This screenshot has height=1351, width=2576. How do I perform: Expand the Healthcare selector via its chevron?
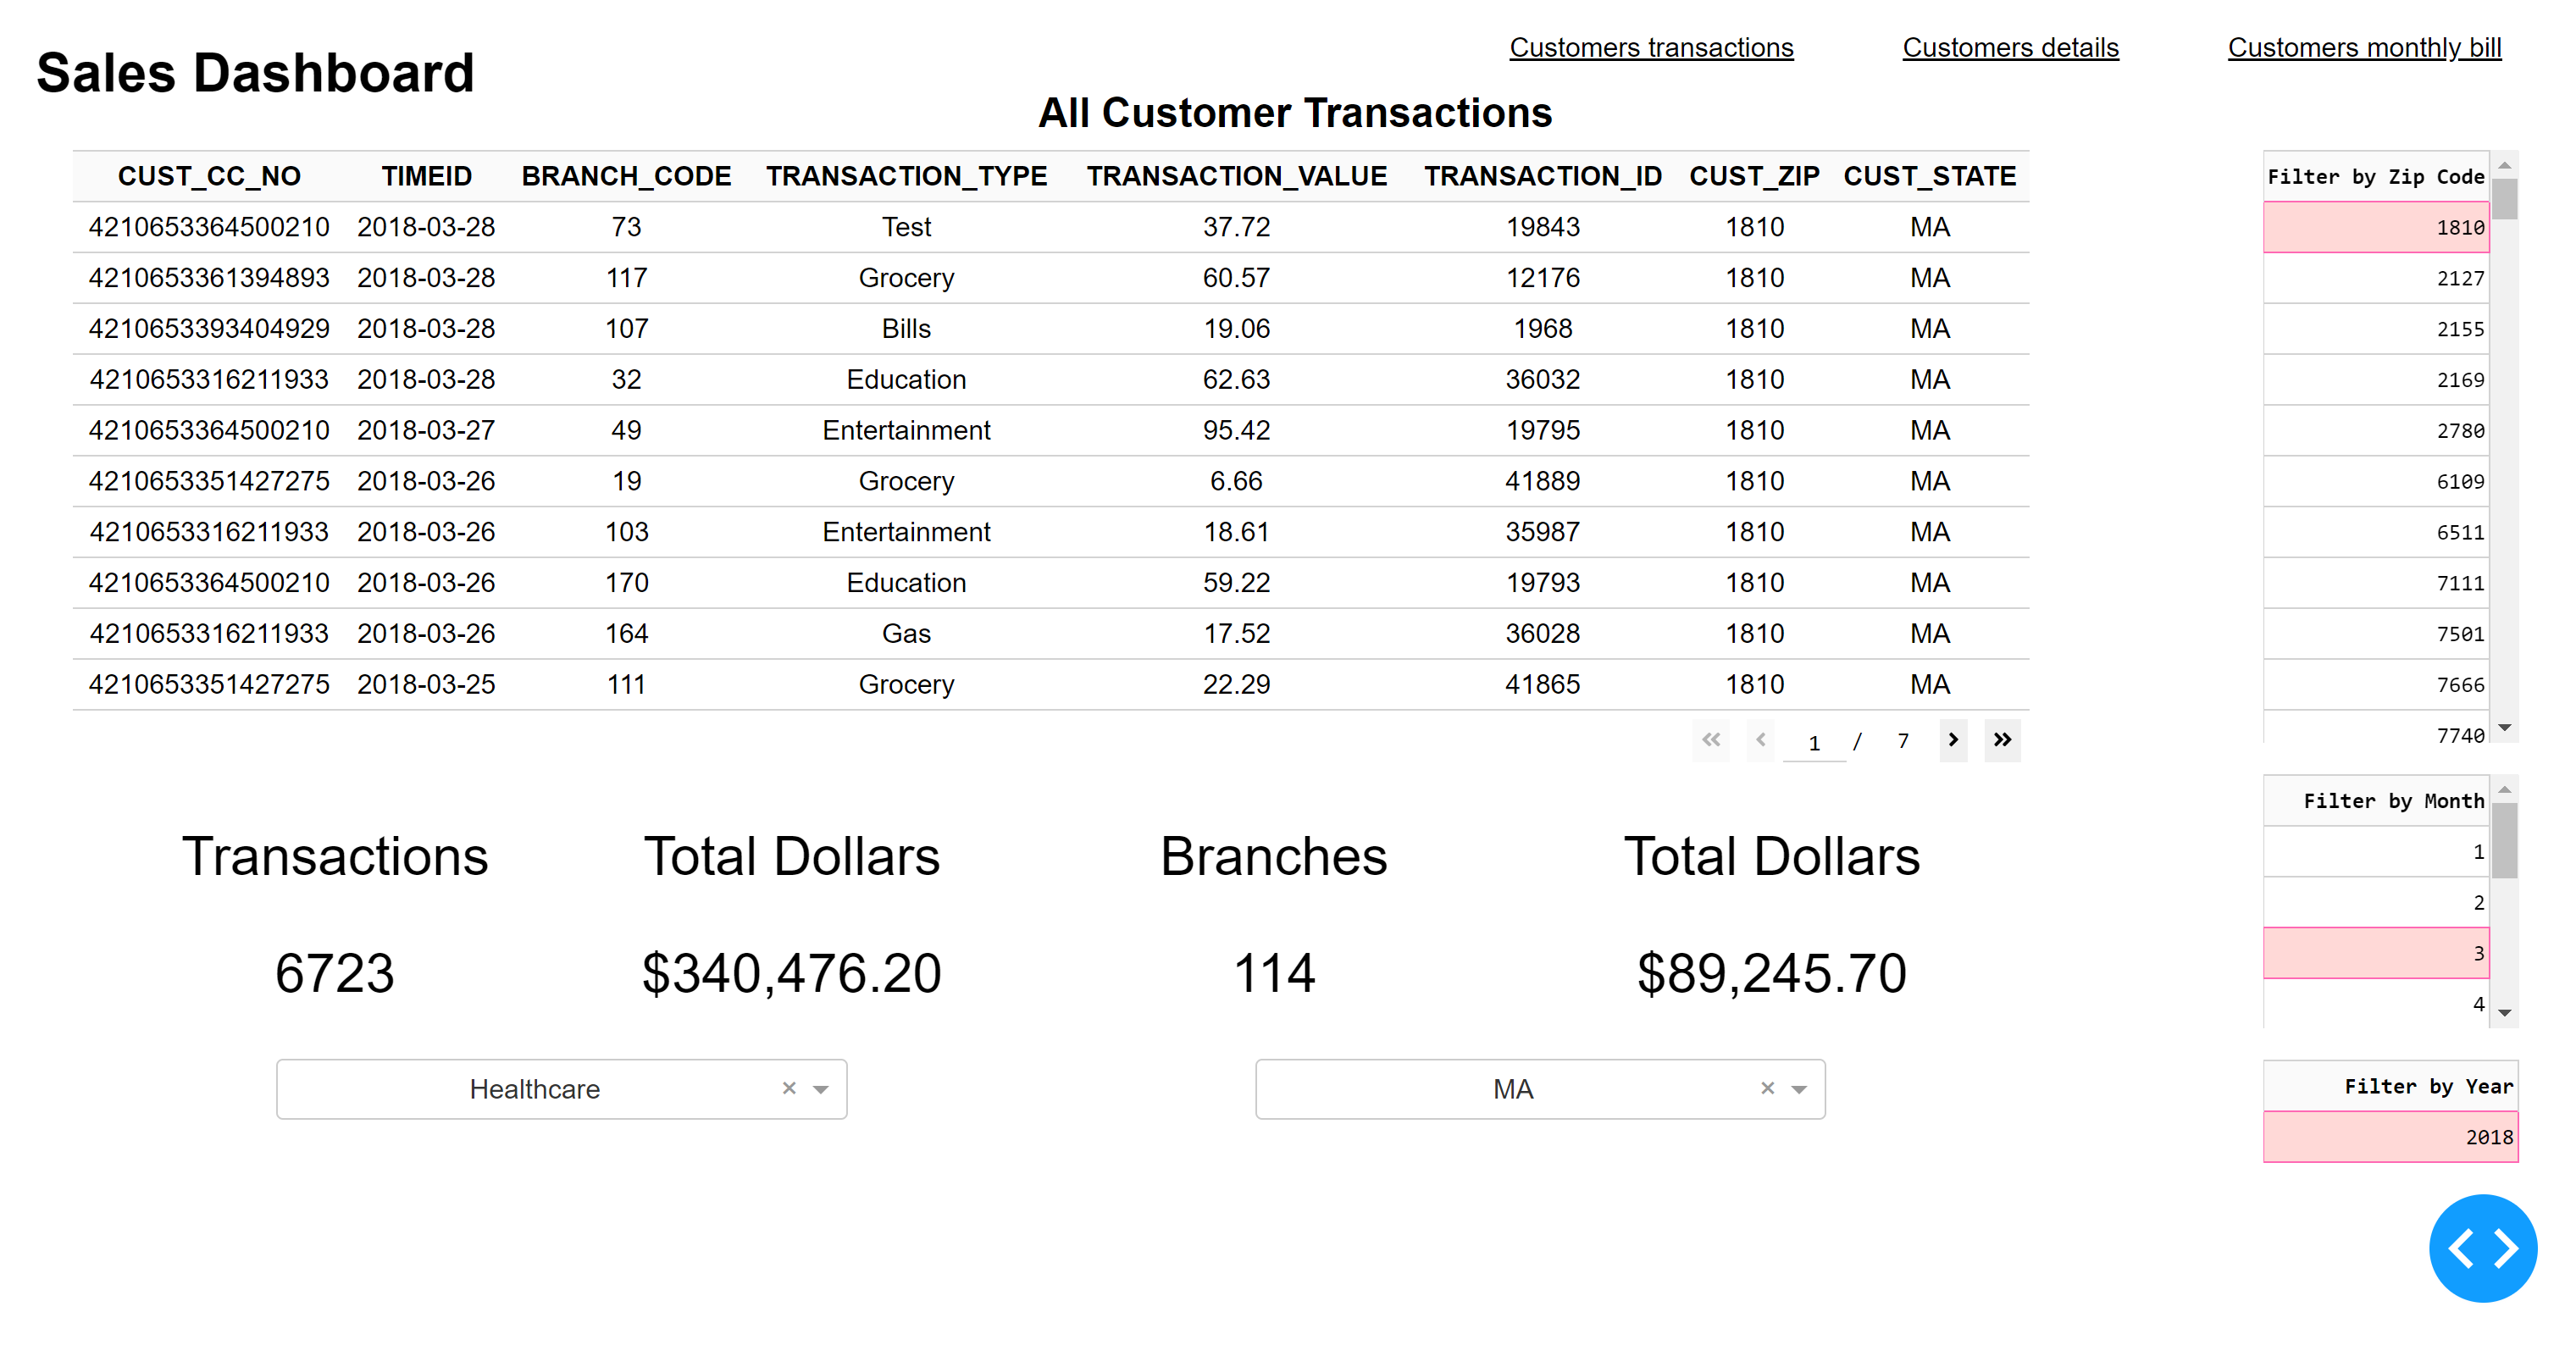[820, 1089]
